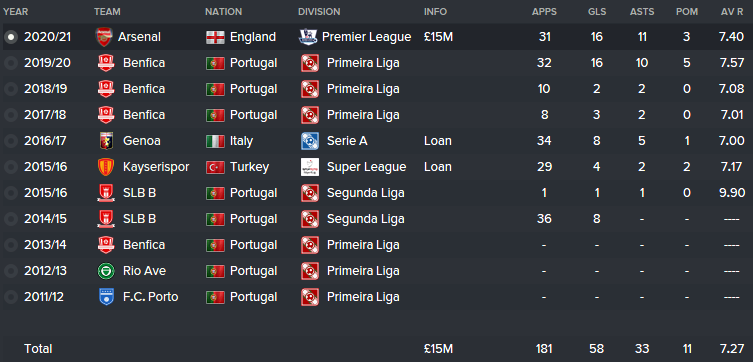Click the F.C. Porto club badge
The image size is (753, 362).
coord(106,297)
